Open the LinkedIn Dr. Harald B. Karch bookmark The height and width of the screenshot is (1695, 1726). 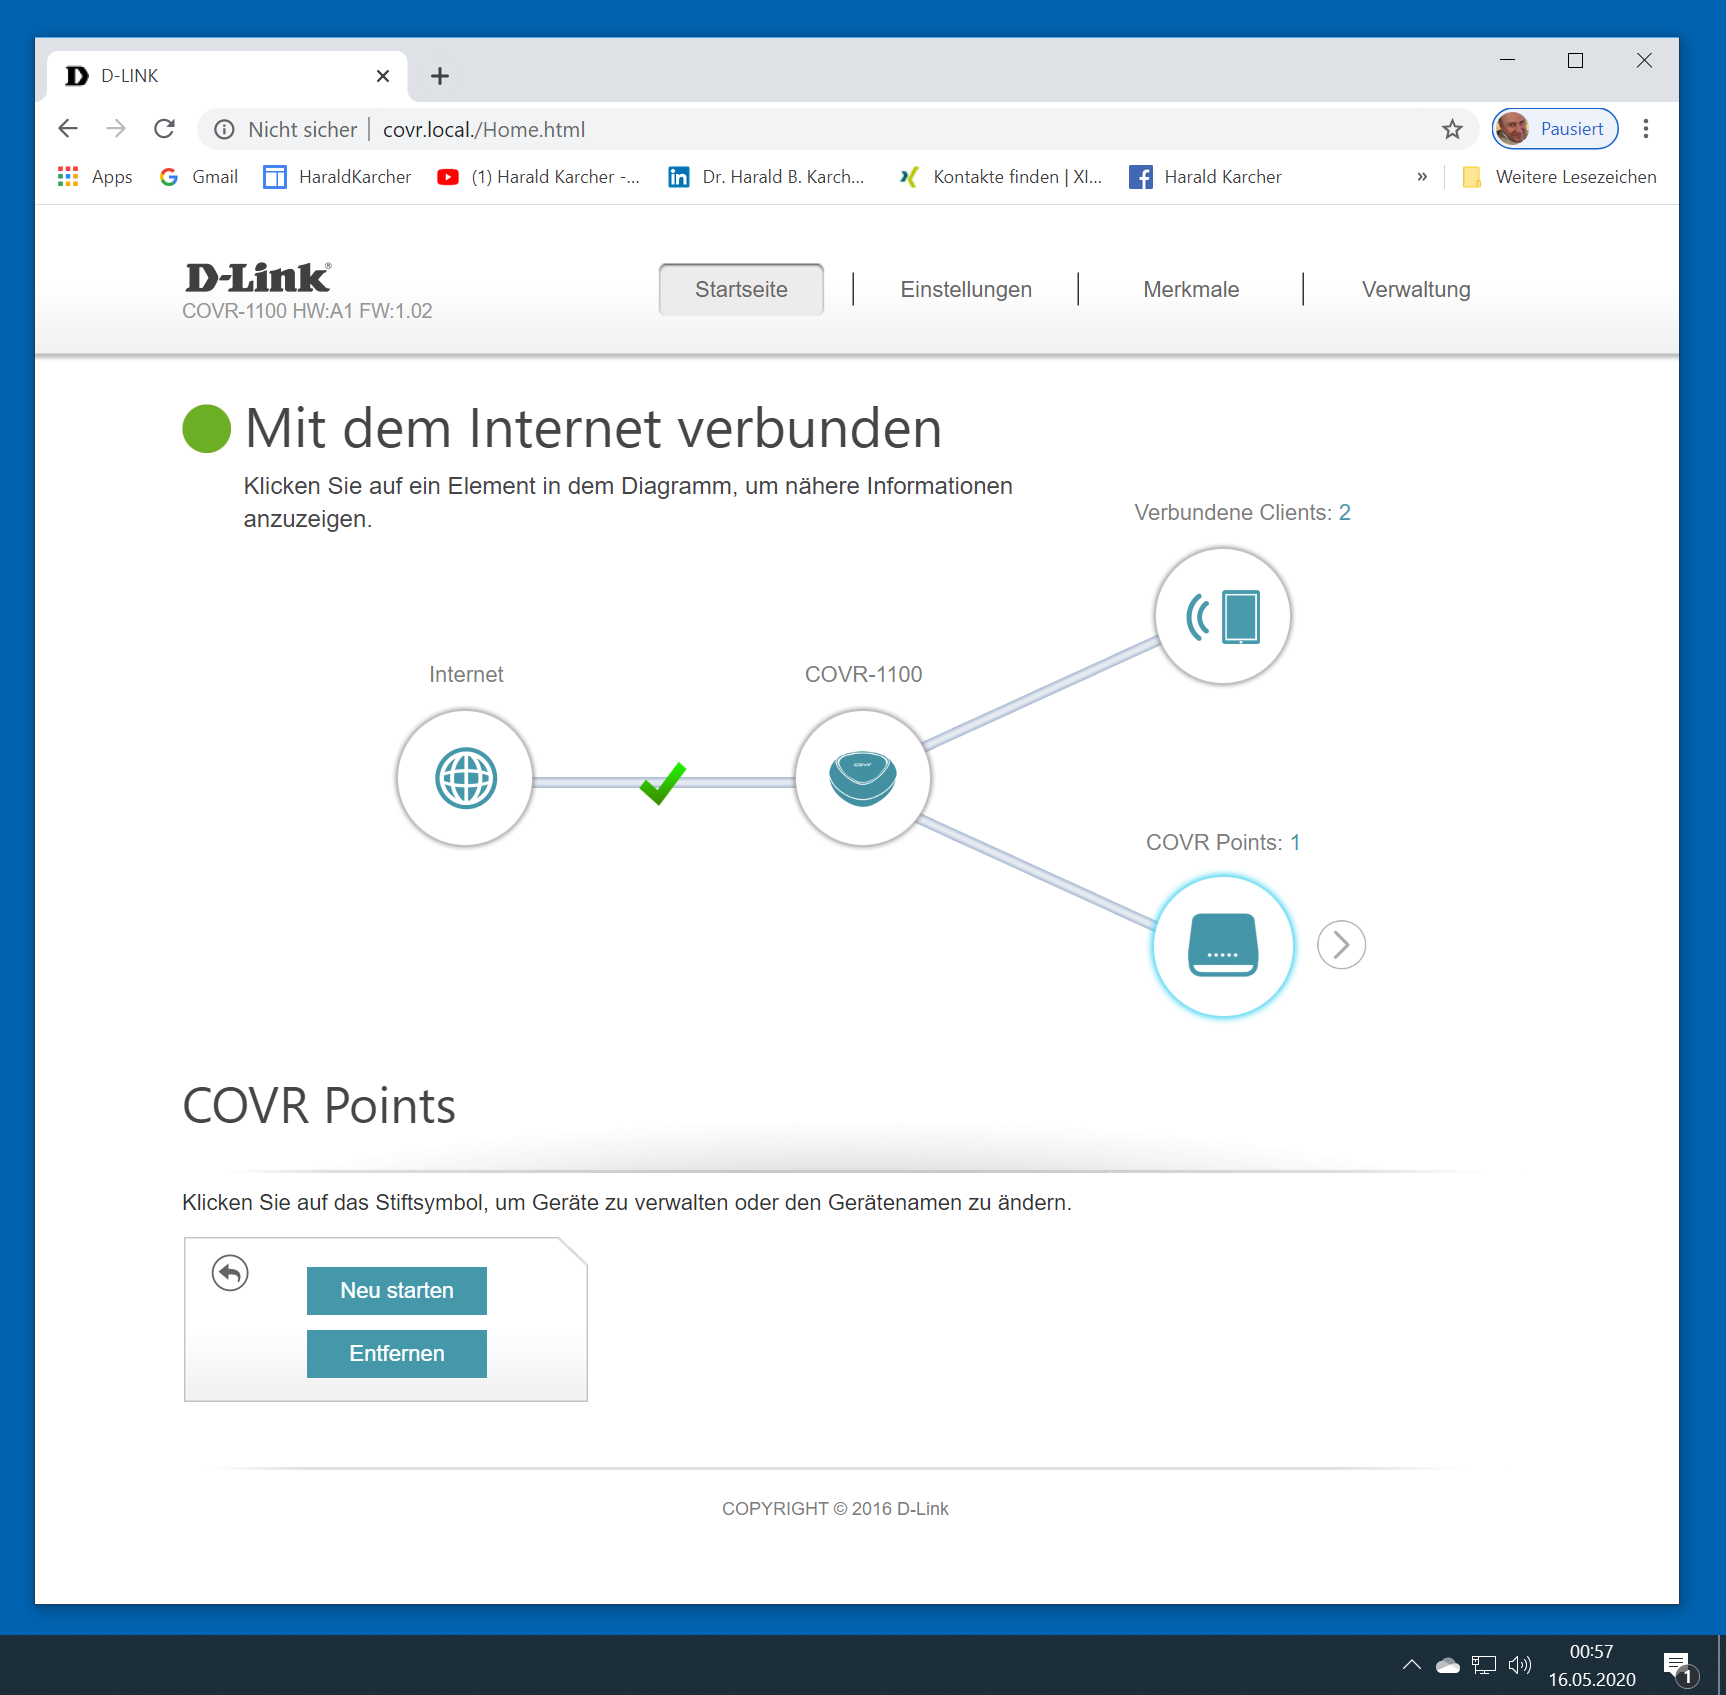pyautogui.click(x=766, y=177)
